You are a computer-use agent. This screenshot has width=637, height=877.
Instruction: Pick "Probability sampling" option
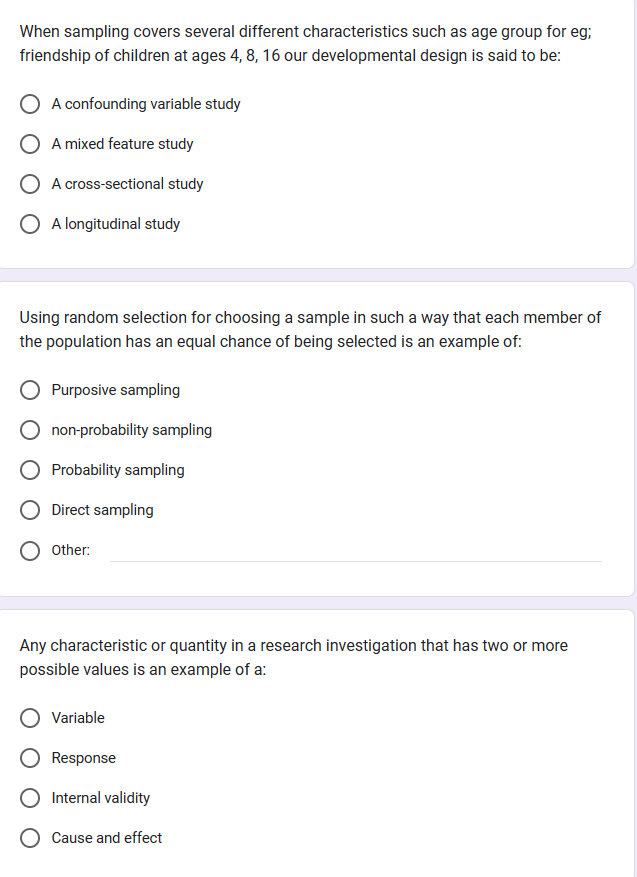(31, 470)
